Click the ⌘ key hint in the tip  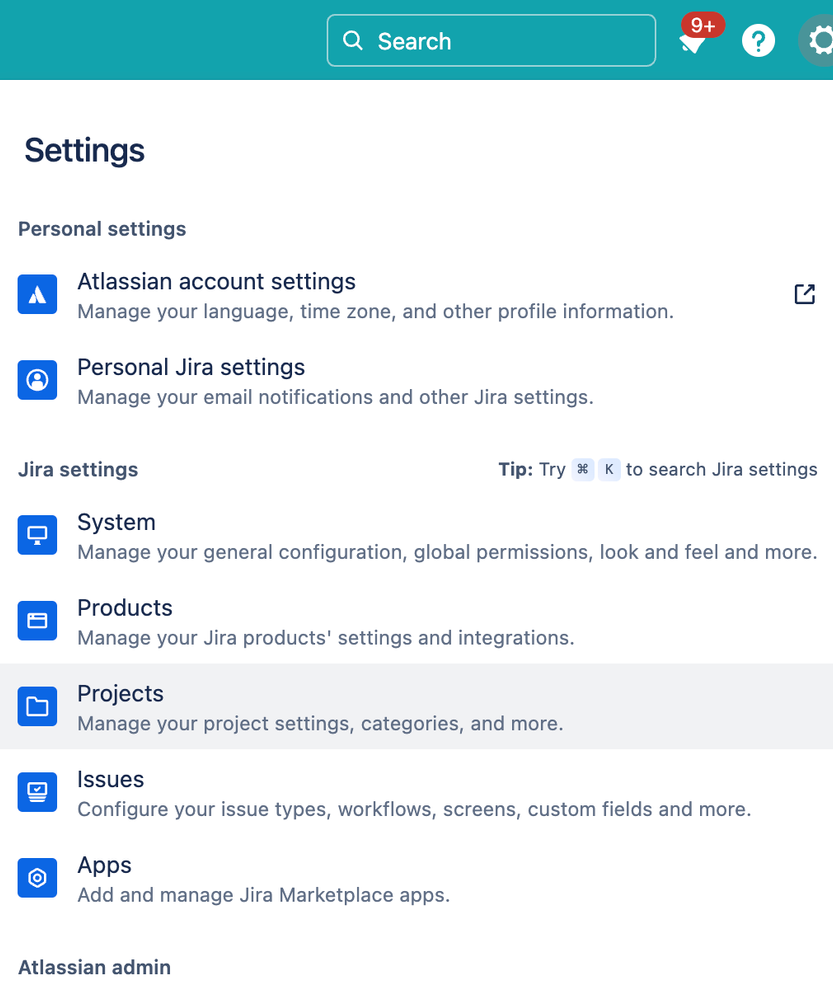click(583, 470)
